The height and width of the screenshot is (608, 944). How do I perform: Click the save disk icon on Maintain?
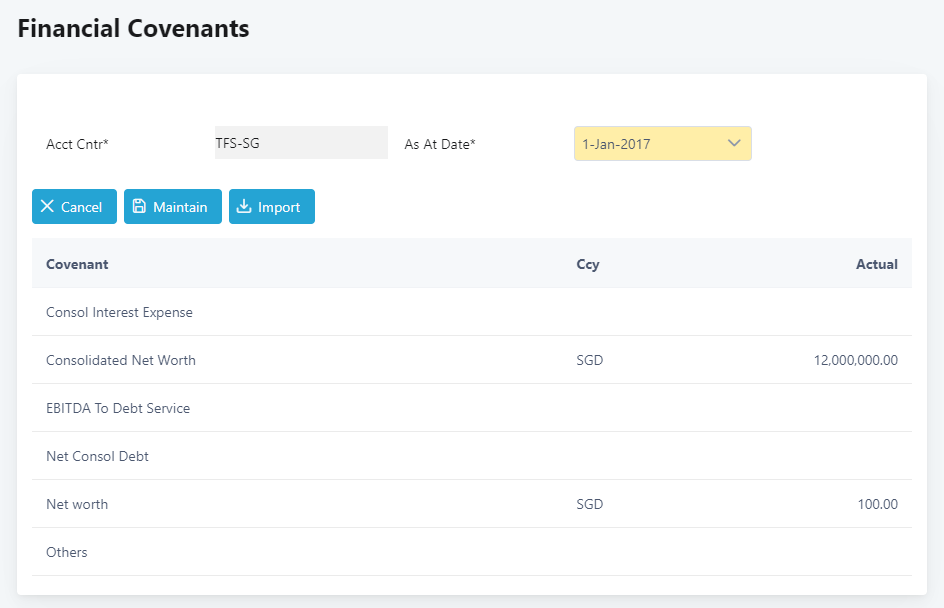[x=139, y=207]
